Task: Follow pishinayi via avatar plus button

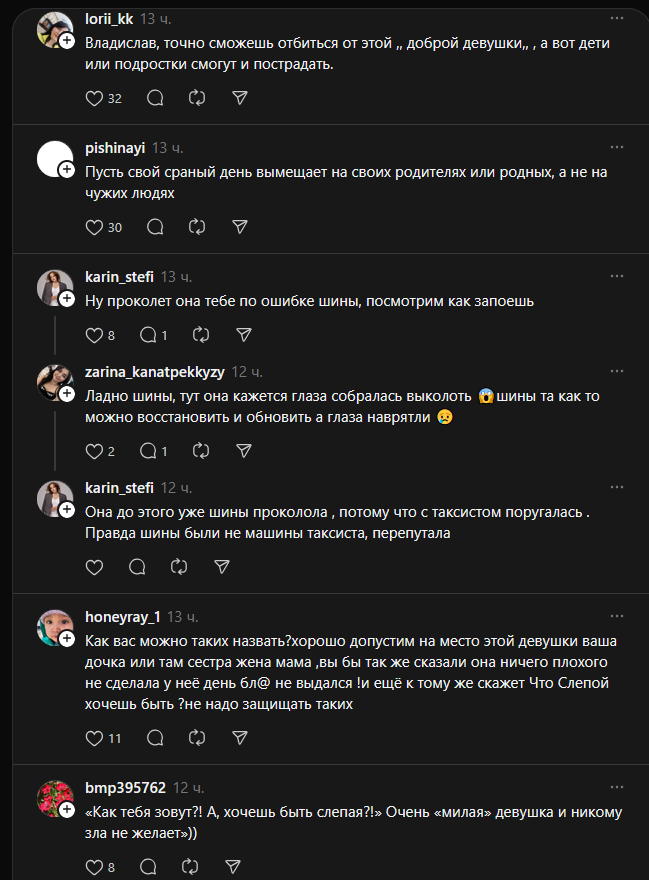Action: tap(66, 170)
